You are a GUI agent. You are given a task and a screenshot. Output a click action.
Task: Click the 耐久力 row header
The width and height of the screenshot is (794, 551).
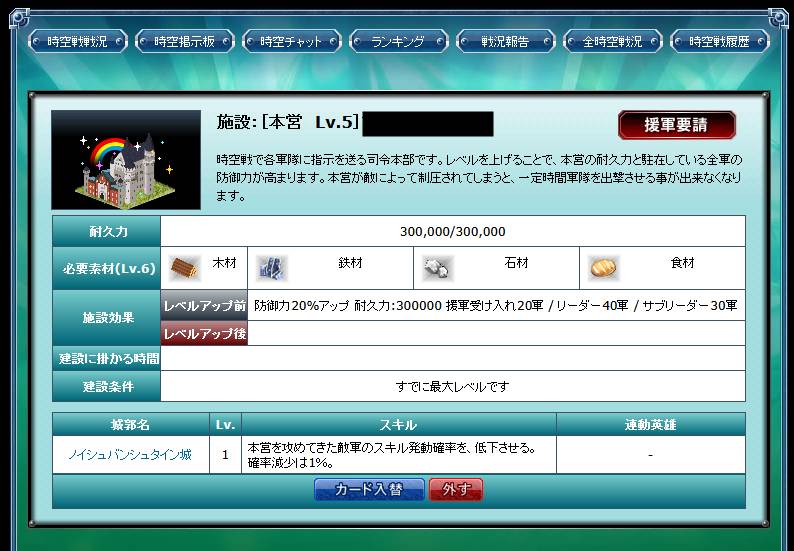107,232
